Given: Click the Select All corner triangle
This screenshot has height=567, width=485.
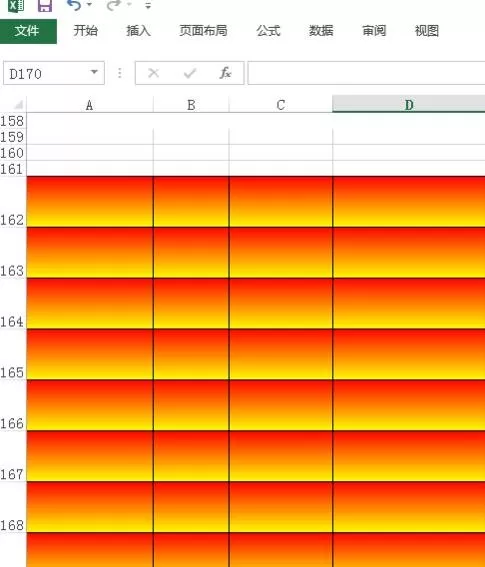Looking at the screenshot, I should [18, 105].
